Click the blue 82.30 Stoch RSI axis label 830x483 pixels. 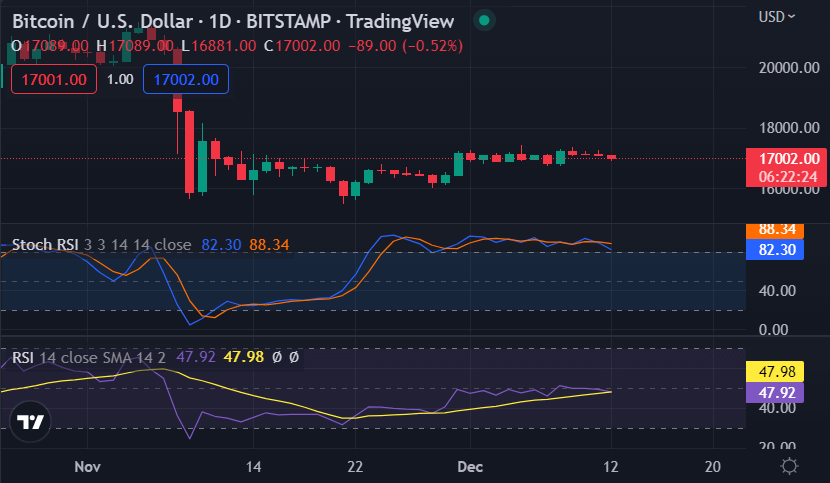coord(775,249)
